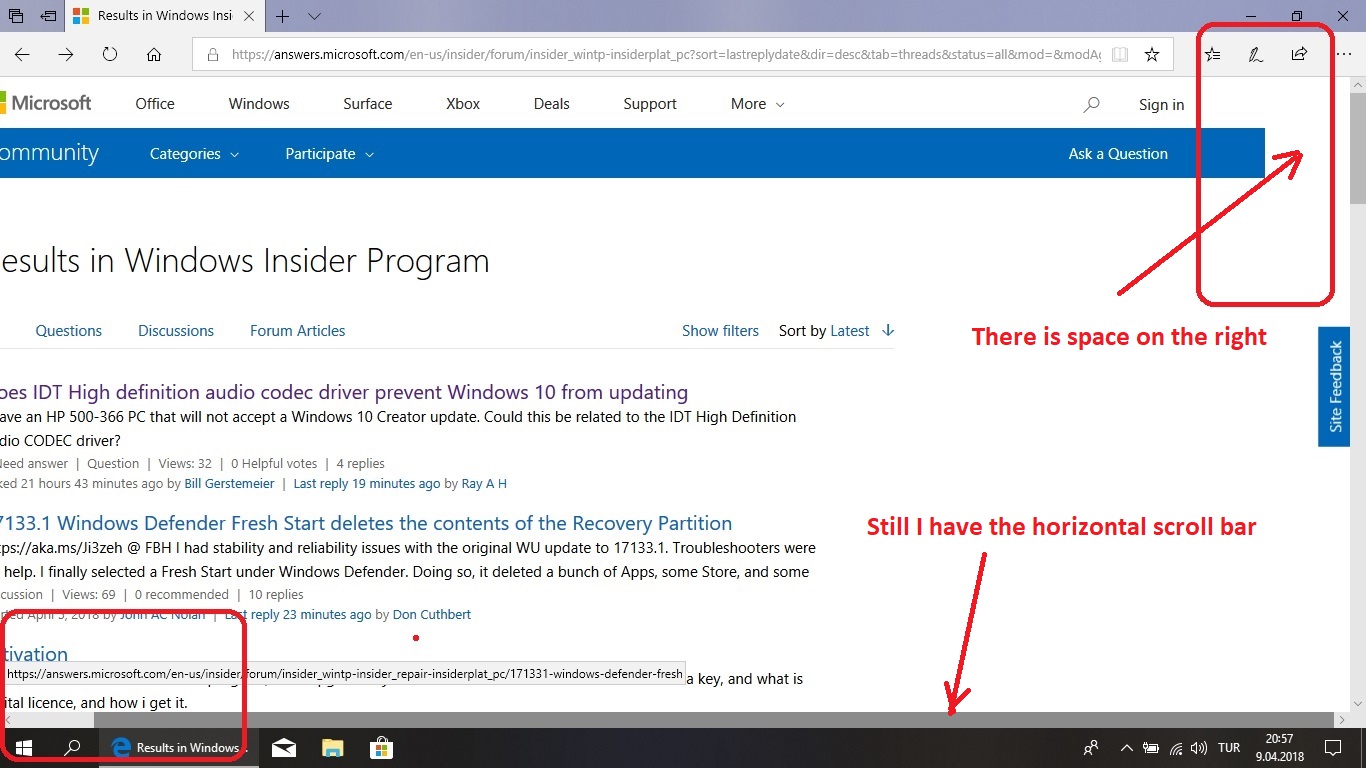1366x768 pixels.
Task: Open Windows Defender Fresh Start thread title
Action: pyautogui.click(x=366, y=523)
